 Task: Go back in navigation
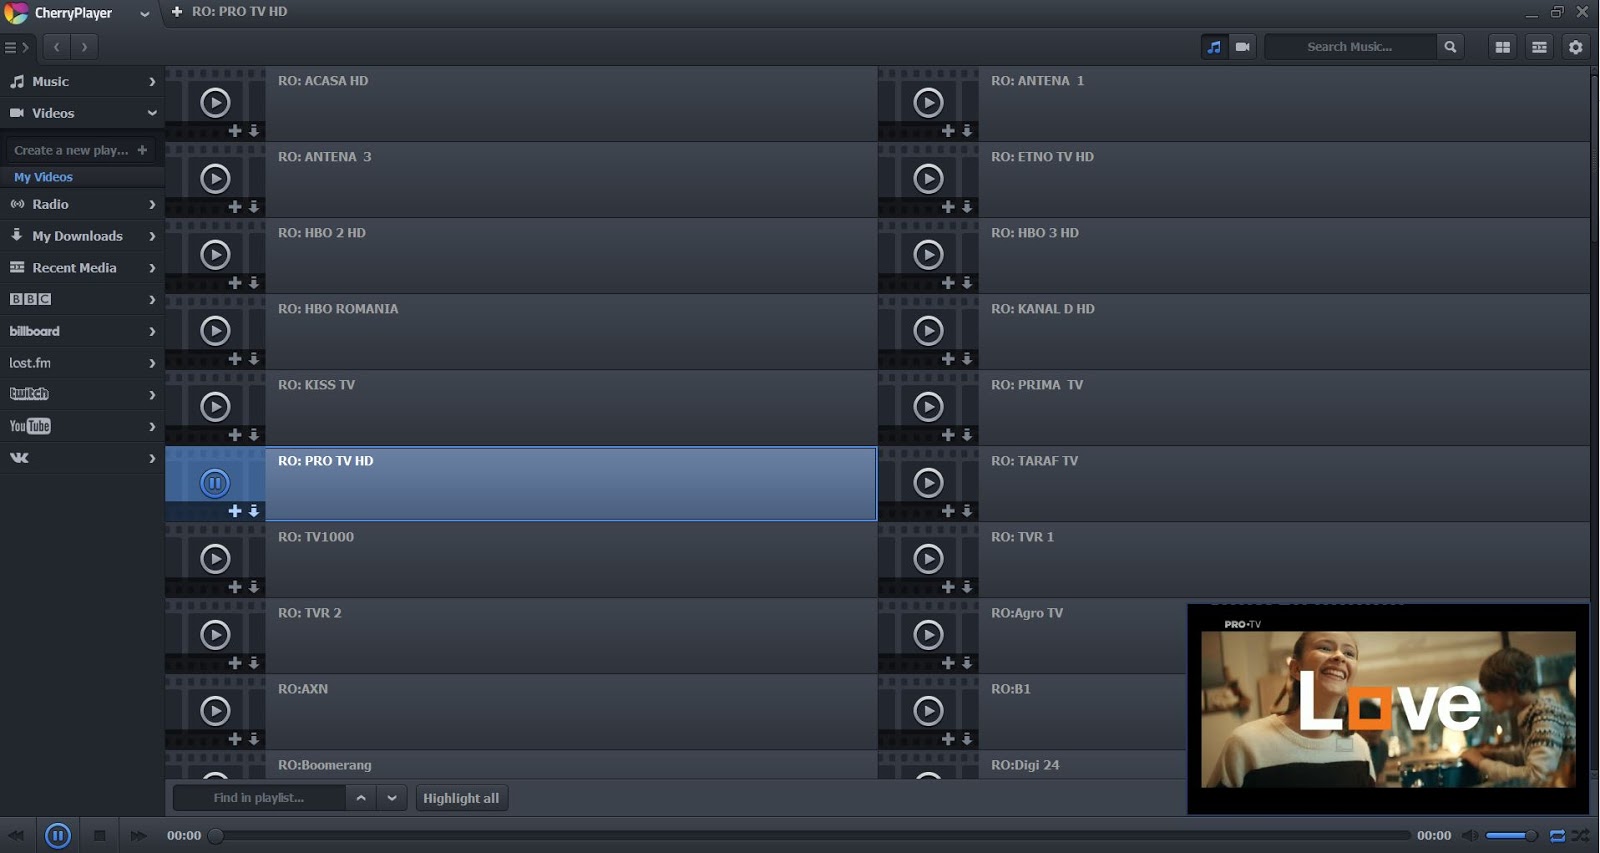[x=56, y=47]
